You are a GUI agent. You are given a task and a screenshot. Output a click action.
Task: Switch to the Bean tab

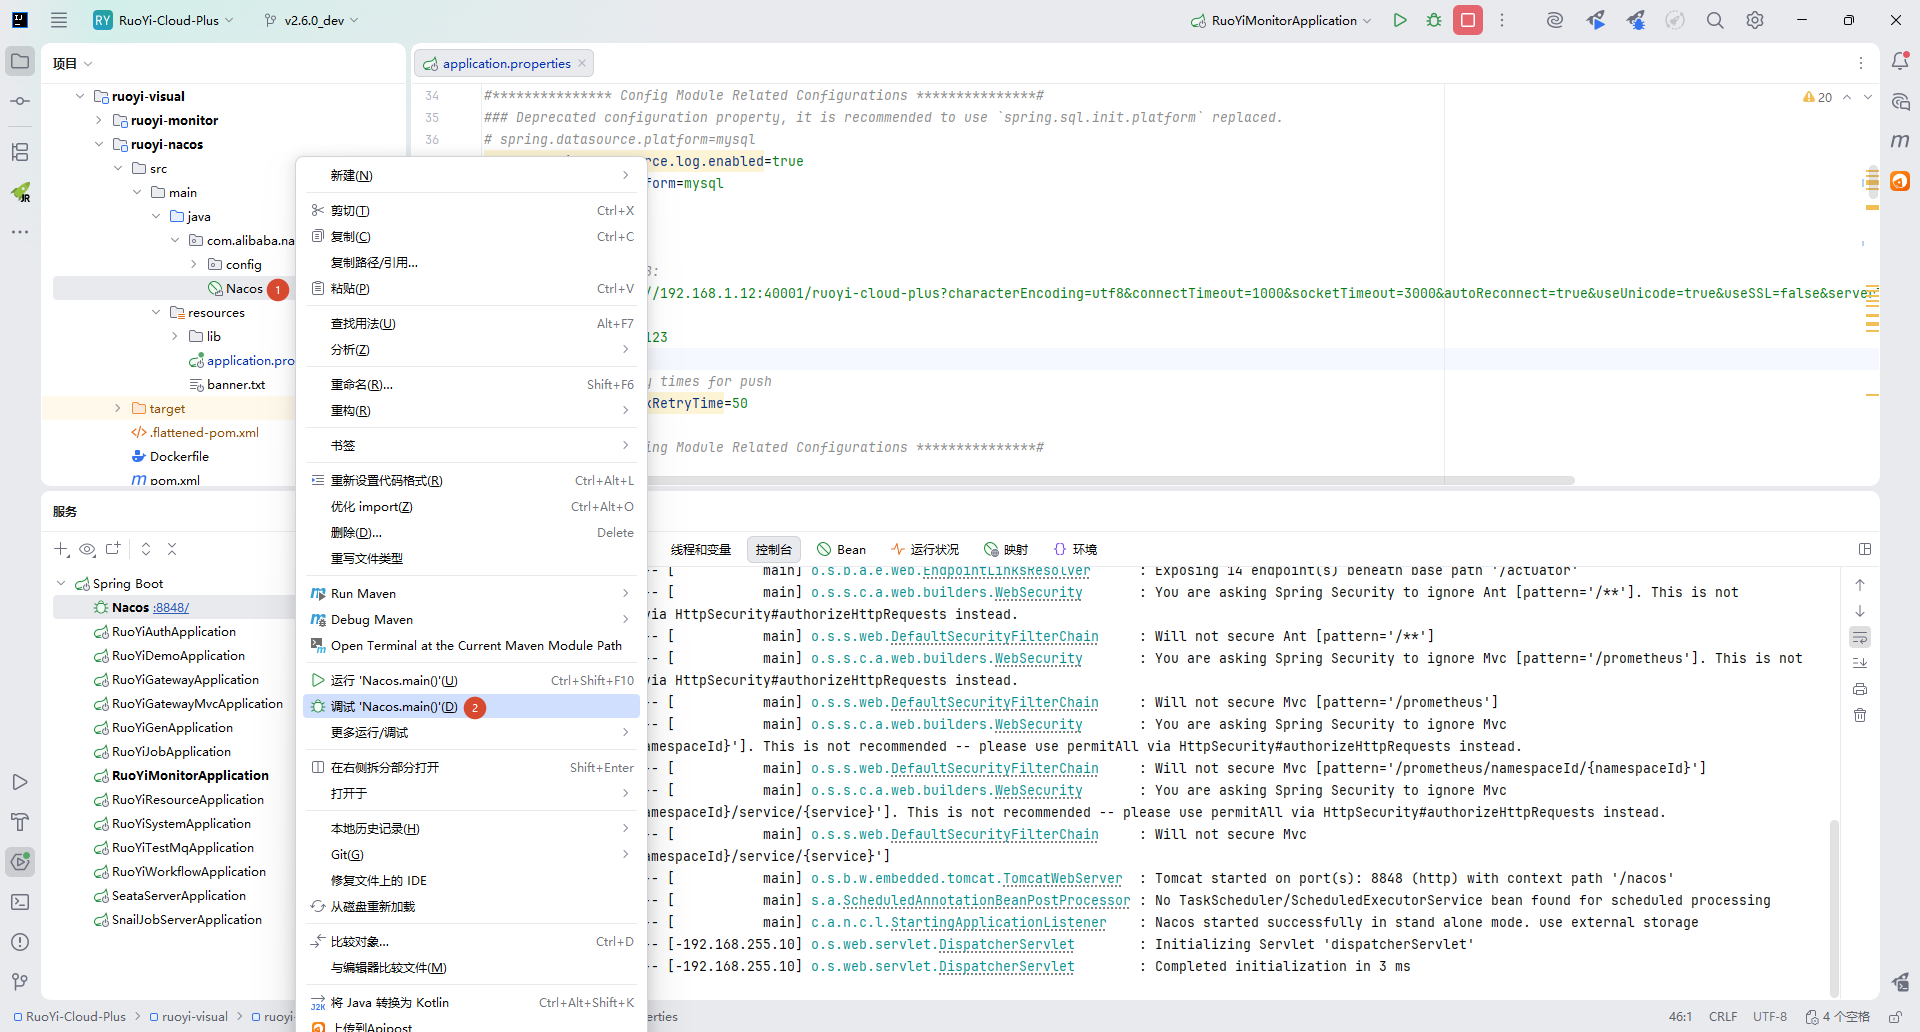point(841,549)
